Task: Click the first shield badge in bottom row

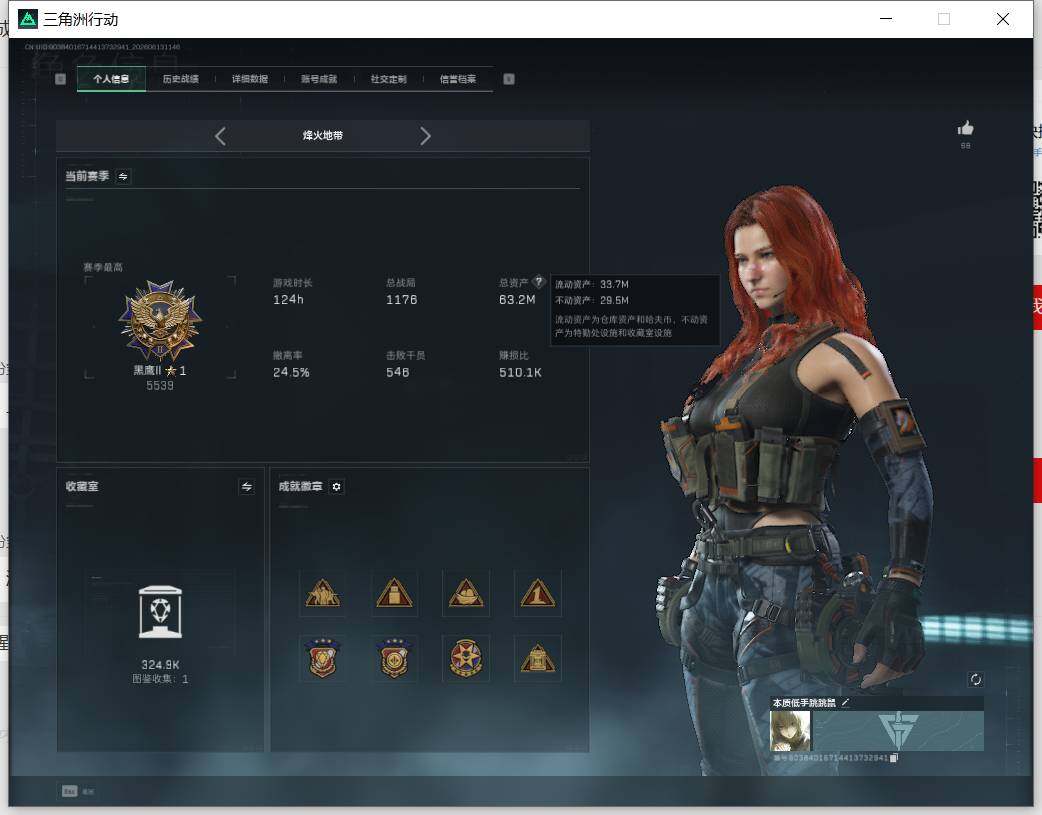Action: coord(322,658)
